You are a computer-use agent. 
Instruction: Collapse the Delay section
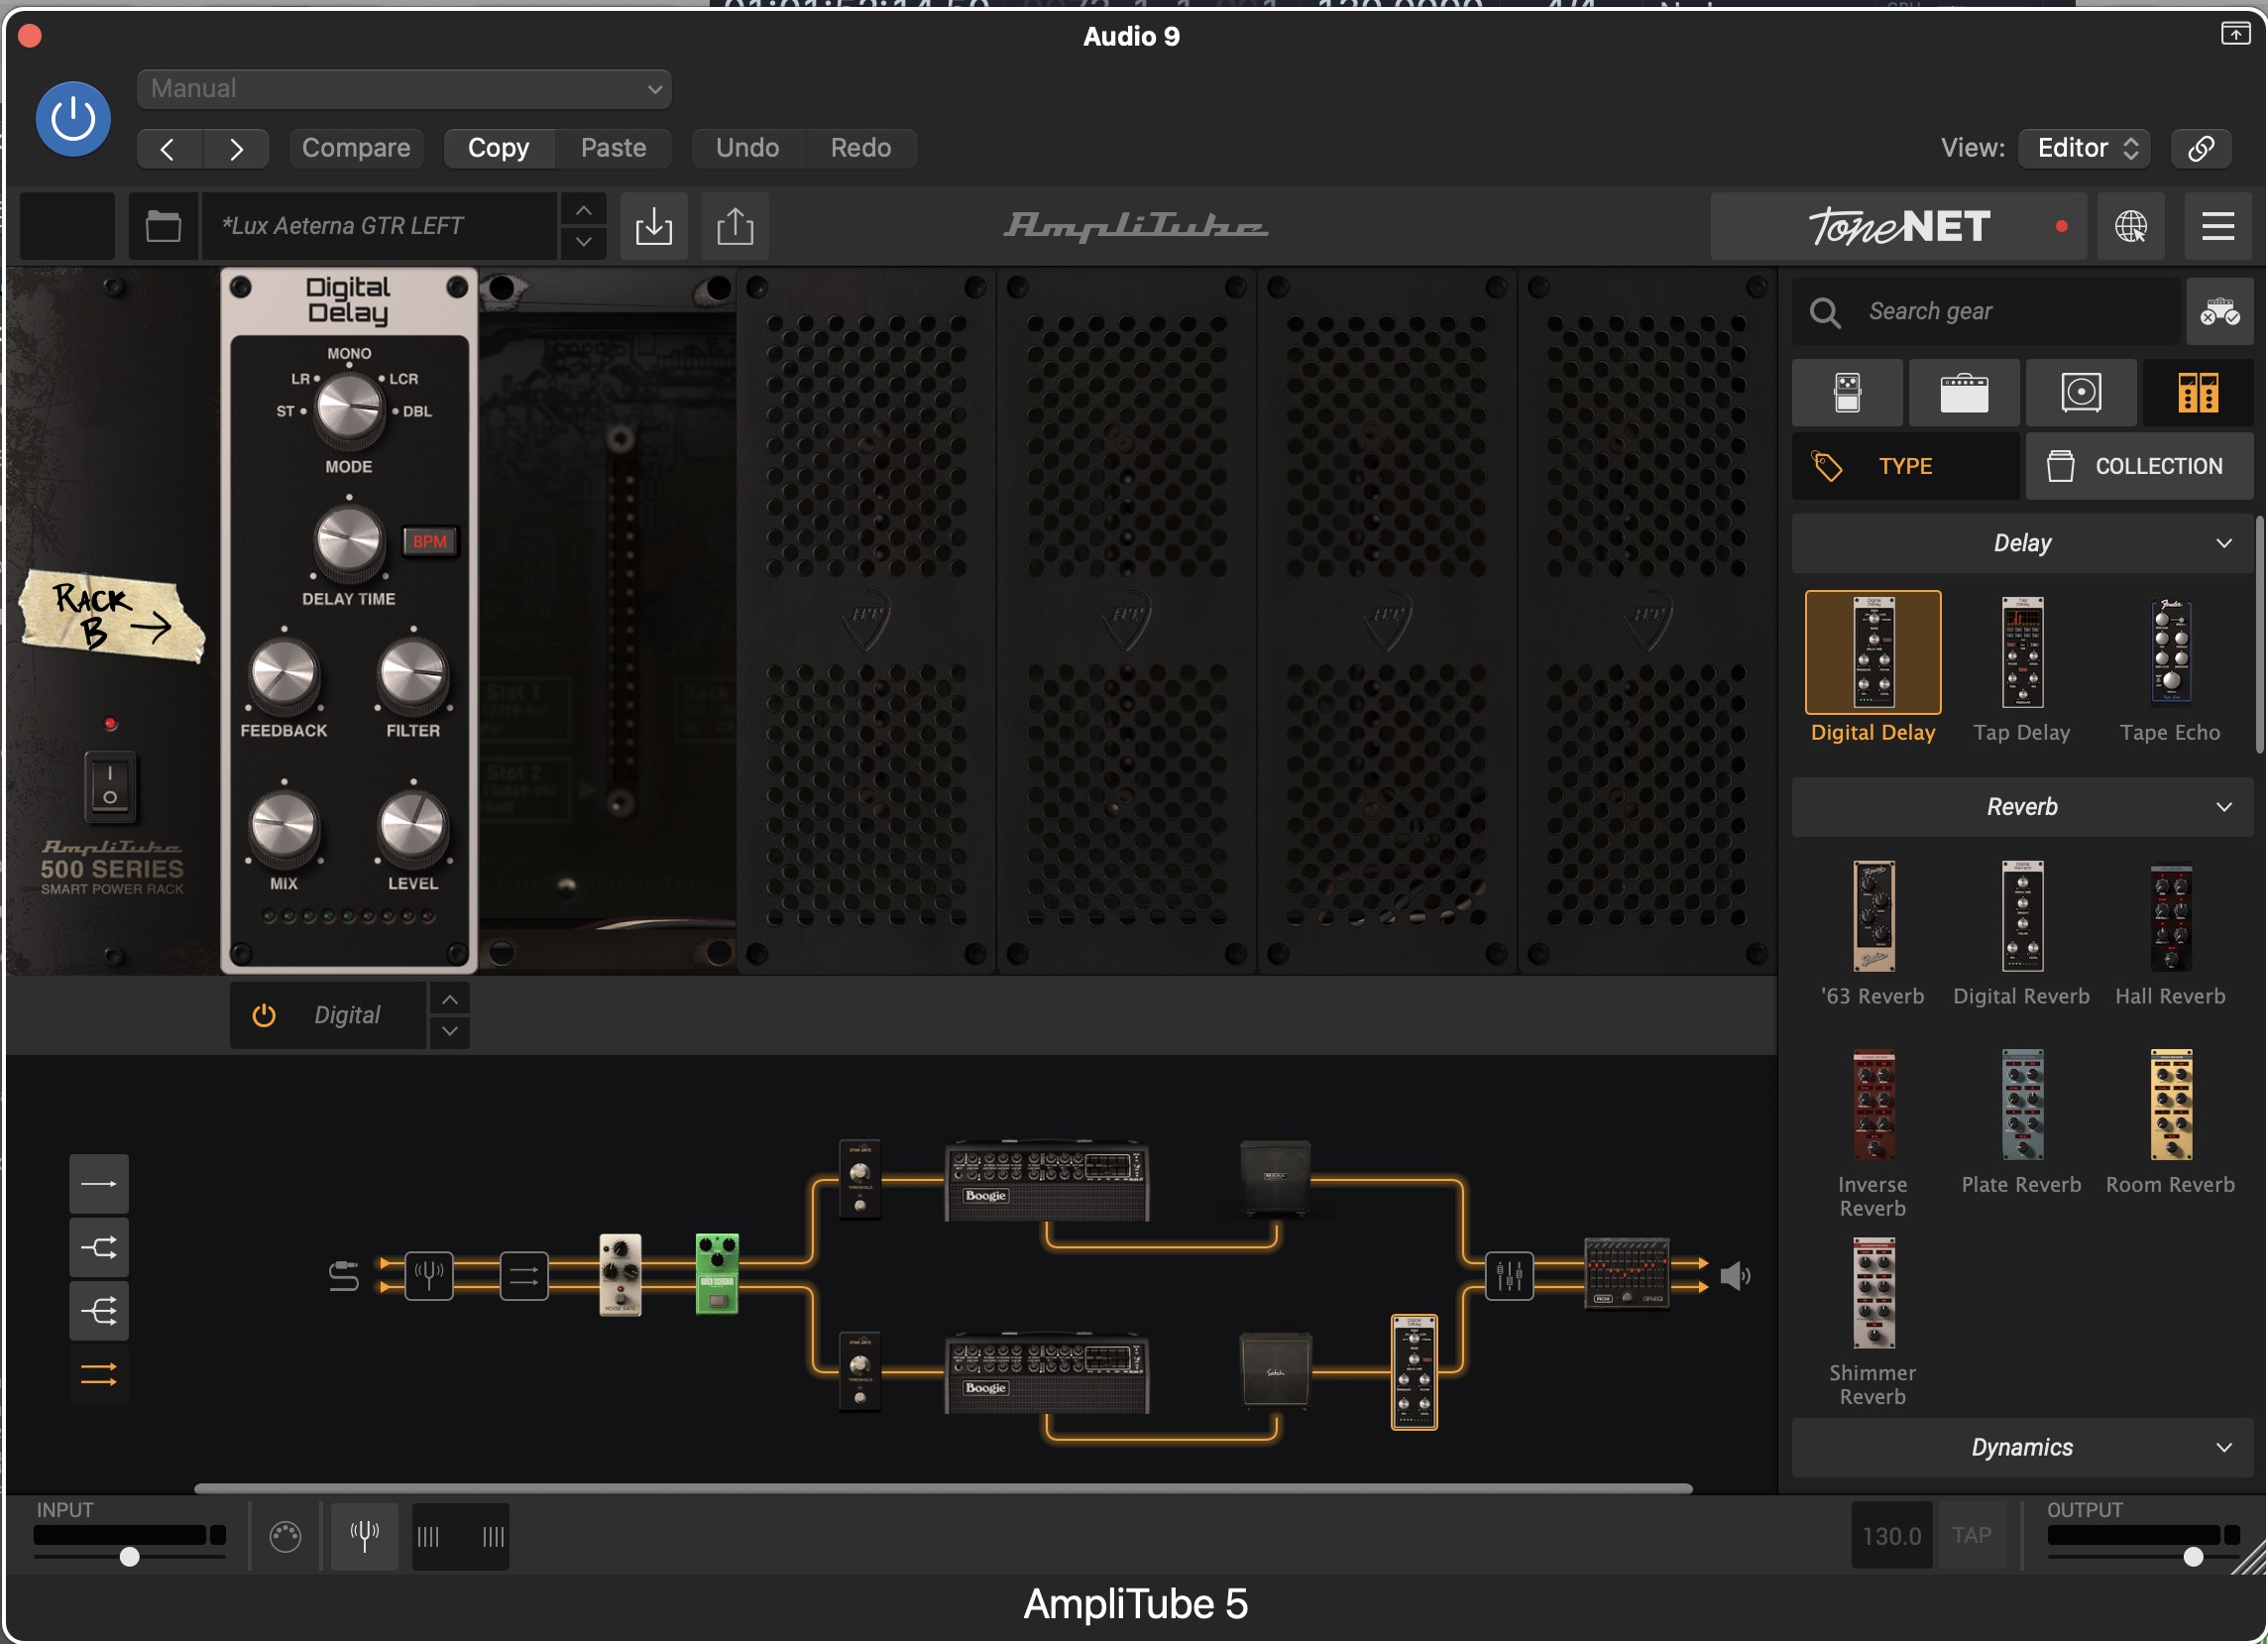2022,543
